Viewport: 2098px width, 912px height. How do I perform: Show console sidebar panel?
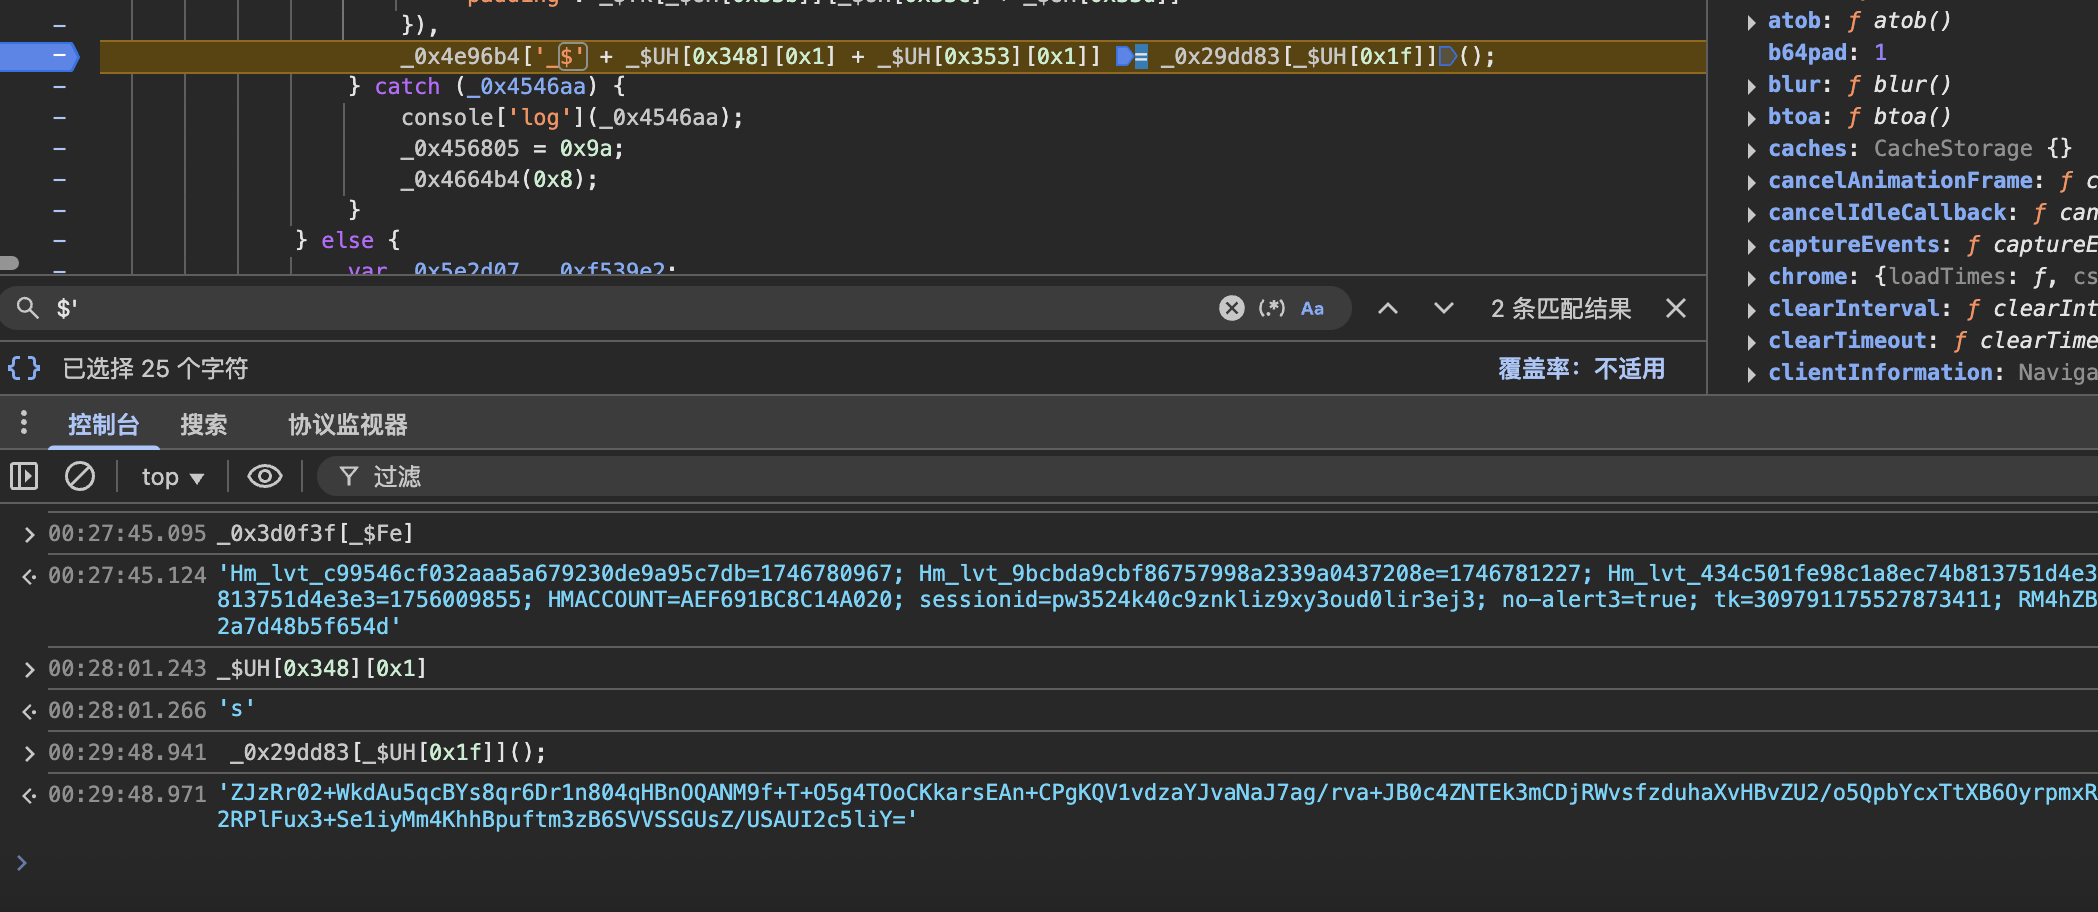[24, 476]
